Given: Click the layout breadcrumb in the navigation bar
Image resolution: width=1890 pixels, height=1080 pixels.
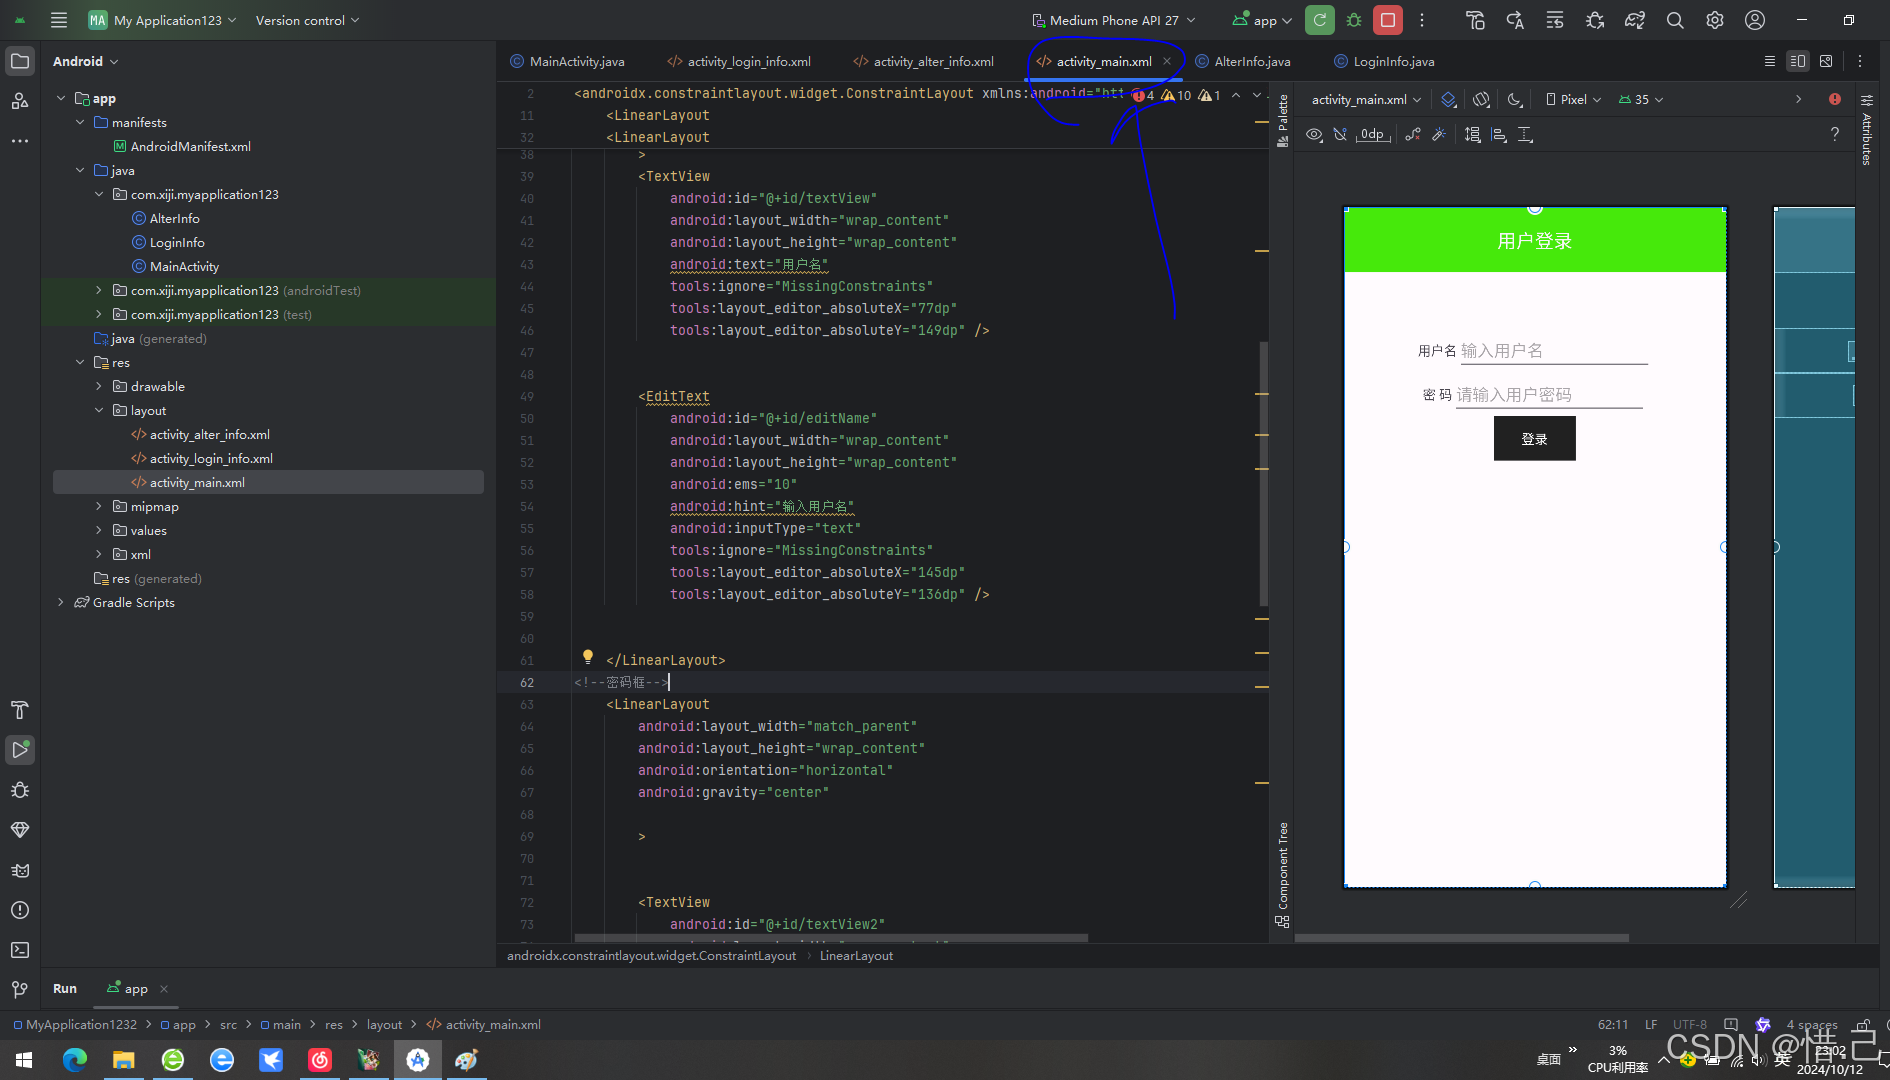Looking at the screenshot, I should (x=384, y=1024).
